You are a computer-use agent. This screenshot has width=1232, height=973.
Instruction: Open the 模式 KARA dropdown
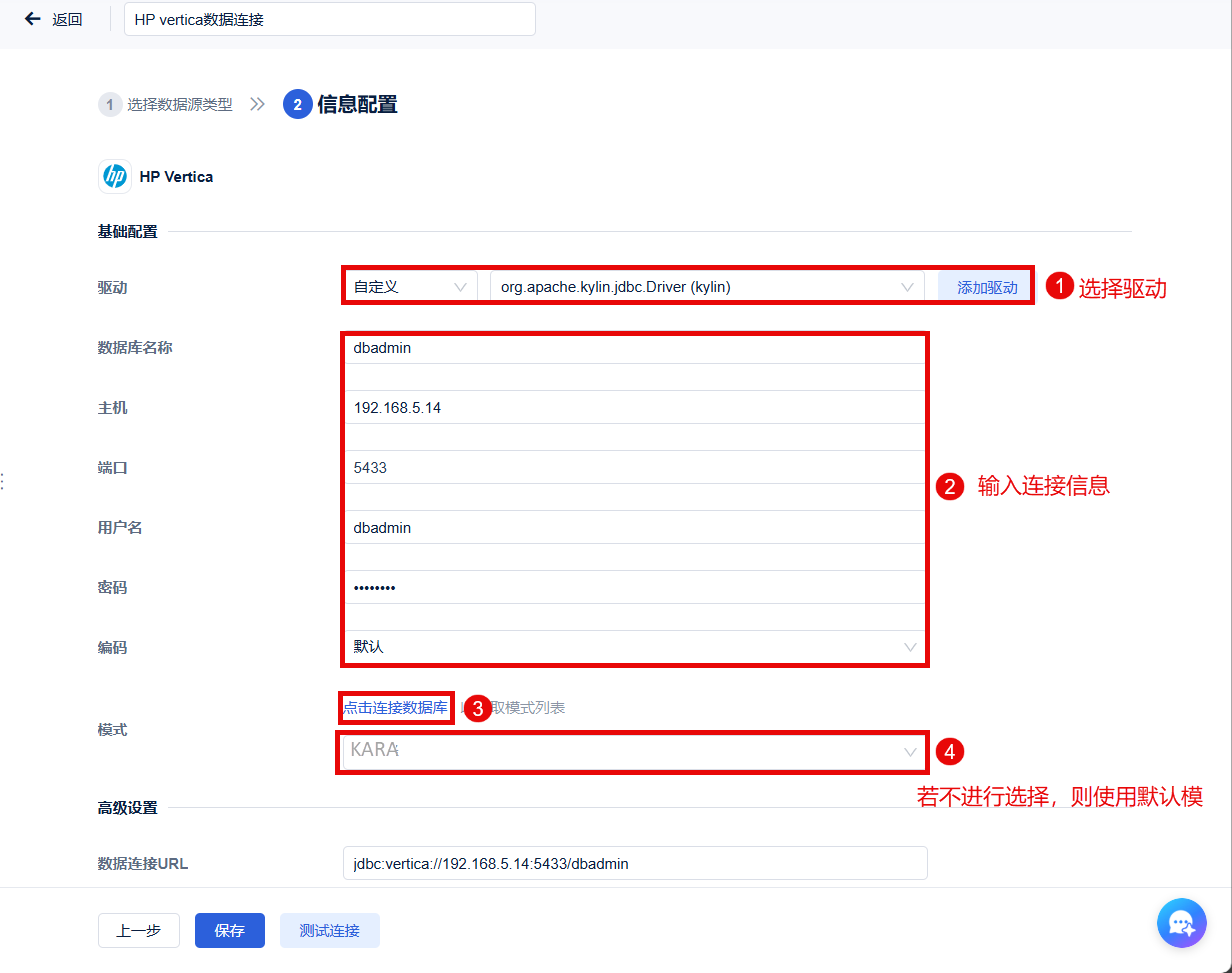tap(634, 751)
